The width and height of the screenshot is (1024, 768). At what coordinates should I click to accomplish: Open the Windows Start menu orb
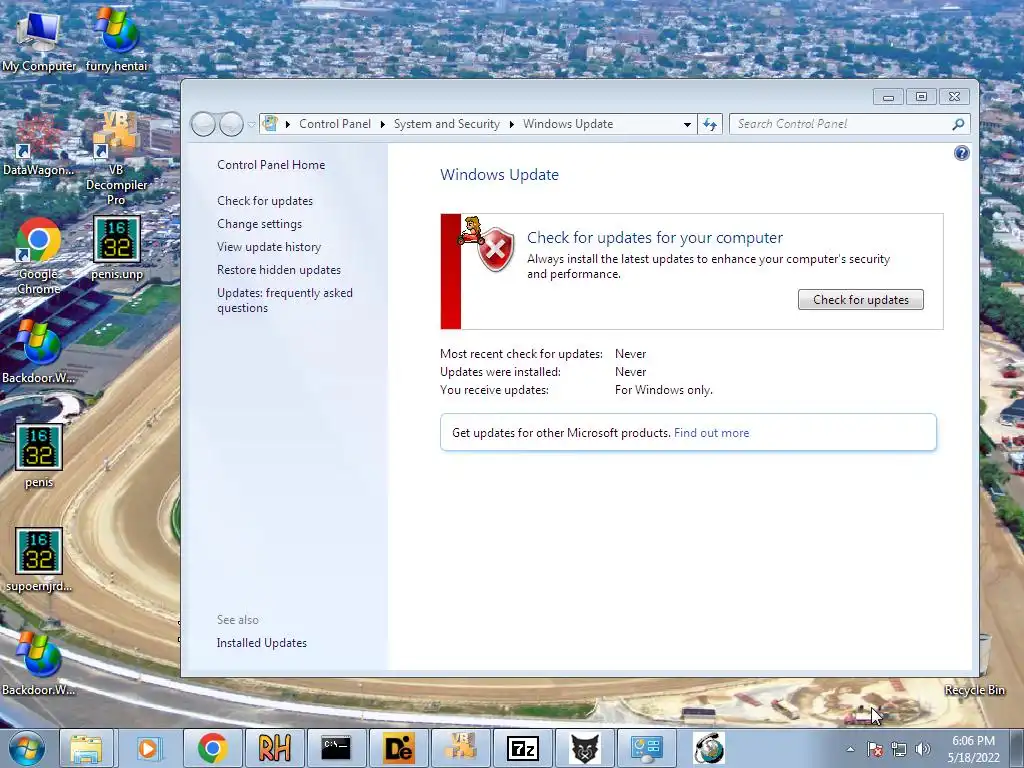27,748
